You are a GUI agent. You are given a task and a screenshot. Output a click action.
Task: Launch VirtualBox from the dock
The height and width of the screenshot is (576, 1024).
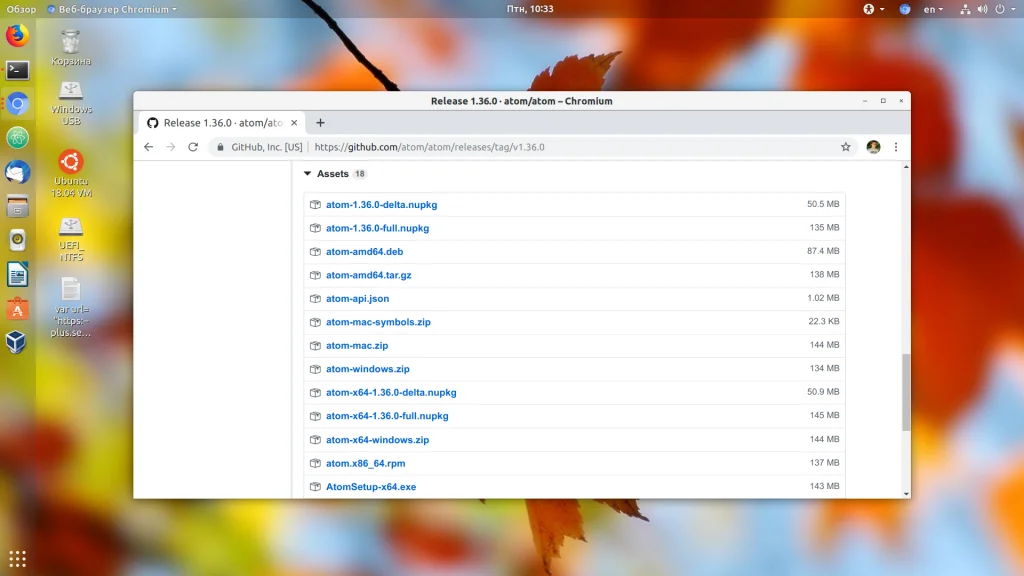tap(18, 343)
